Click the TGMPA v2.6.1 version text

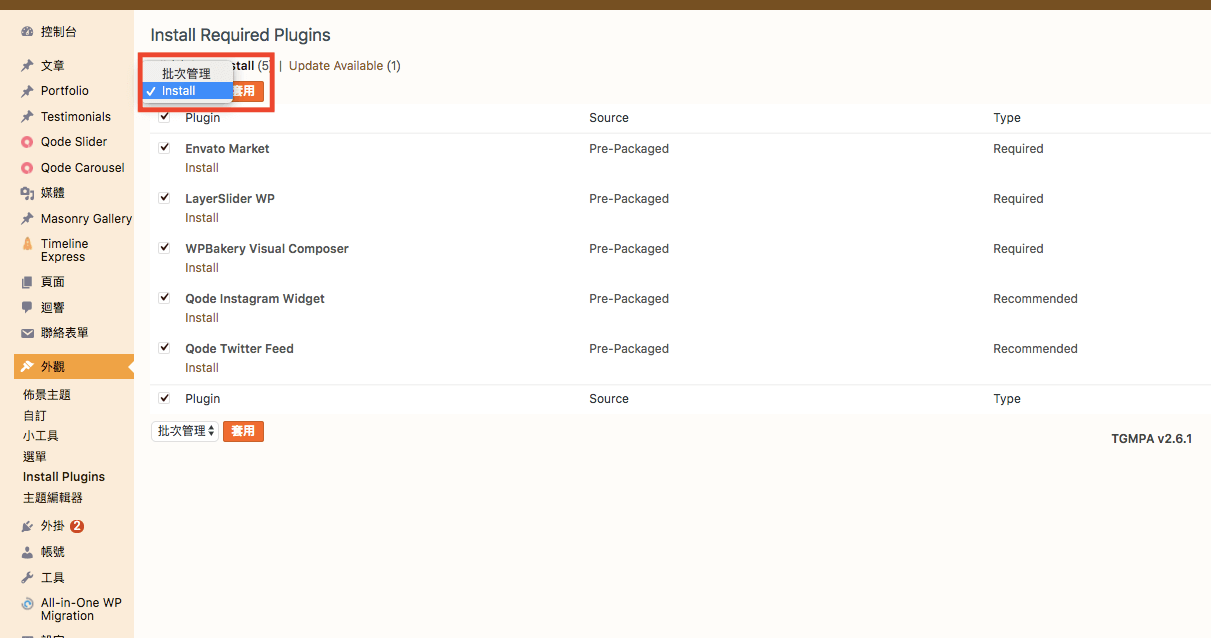point(1151,439)
